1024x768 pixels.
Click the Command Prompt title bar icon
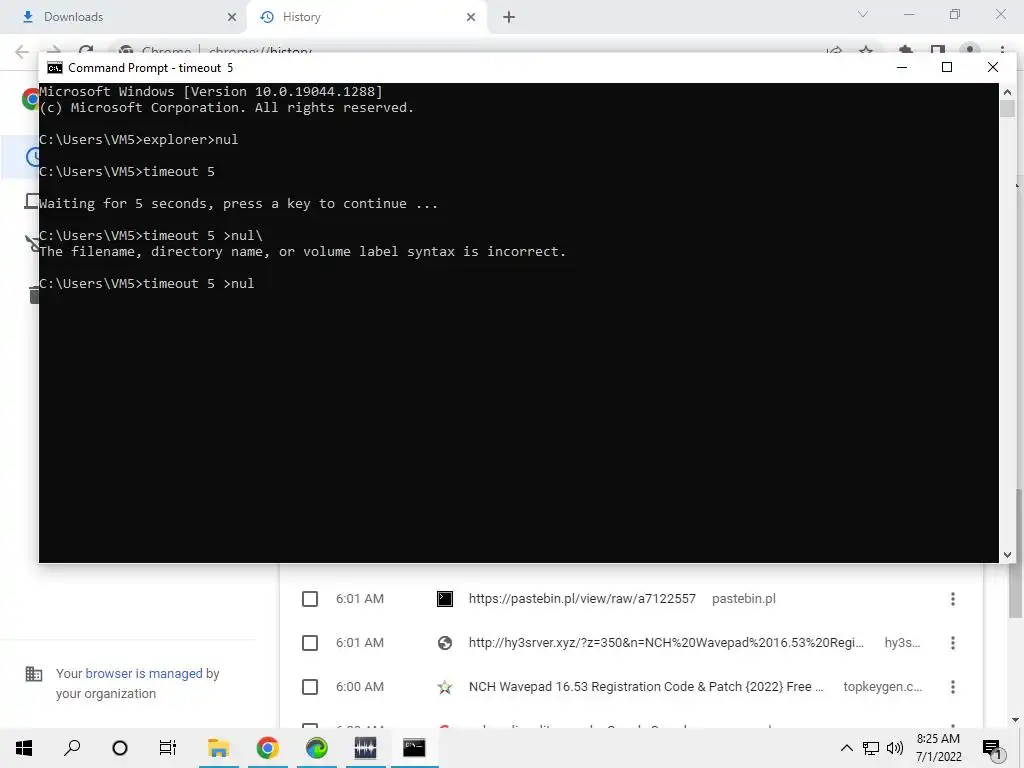55,68
